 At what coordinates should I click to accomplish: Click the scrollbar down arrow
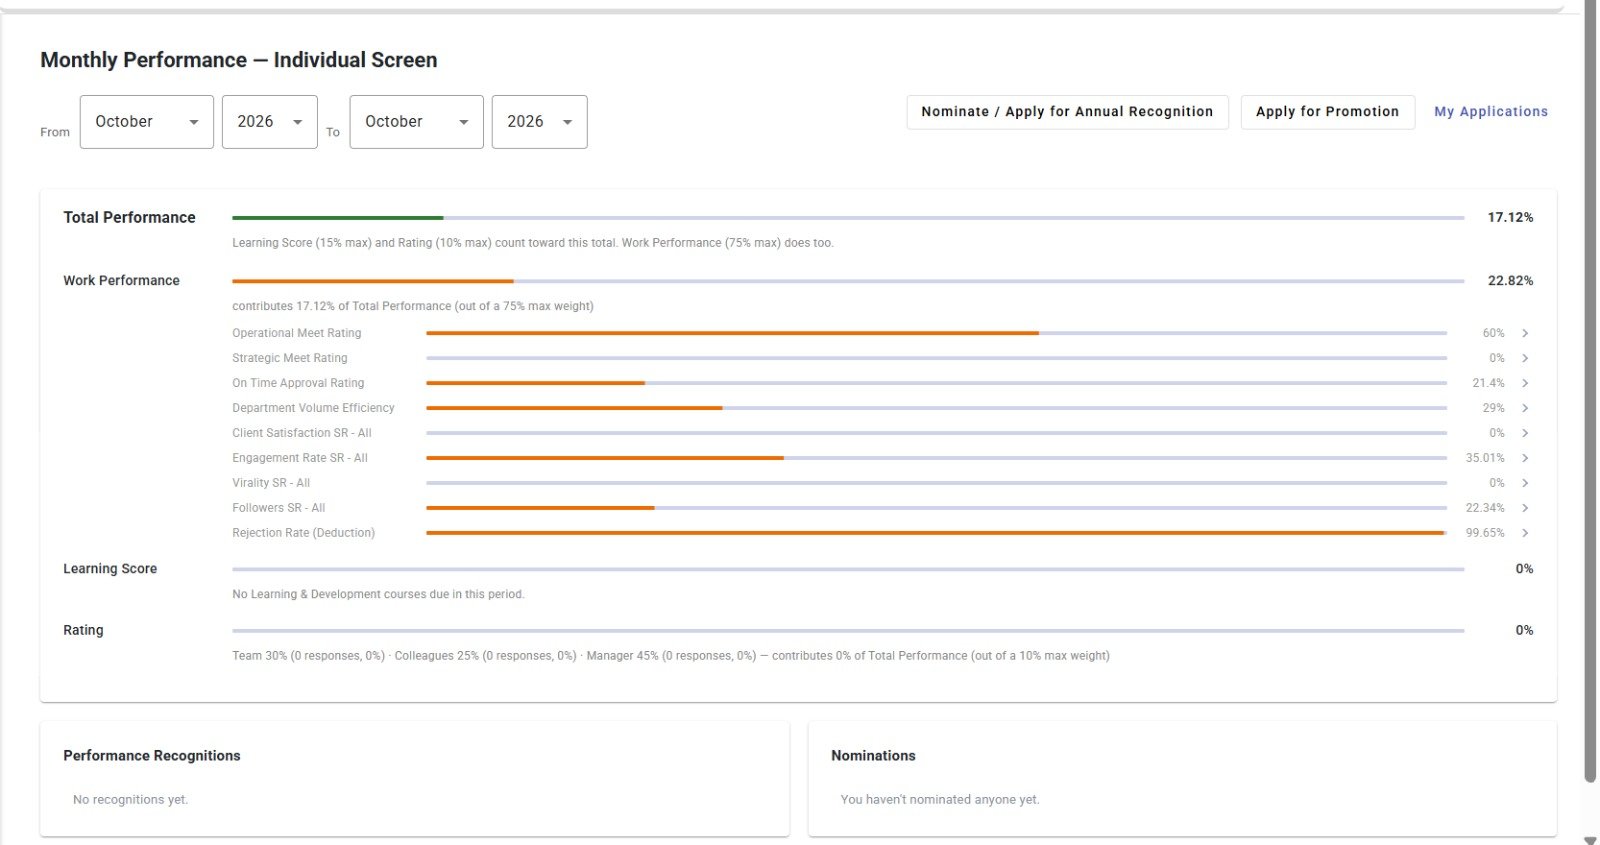[1590, 840]
